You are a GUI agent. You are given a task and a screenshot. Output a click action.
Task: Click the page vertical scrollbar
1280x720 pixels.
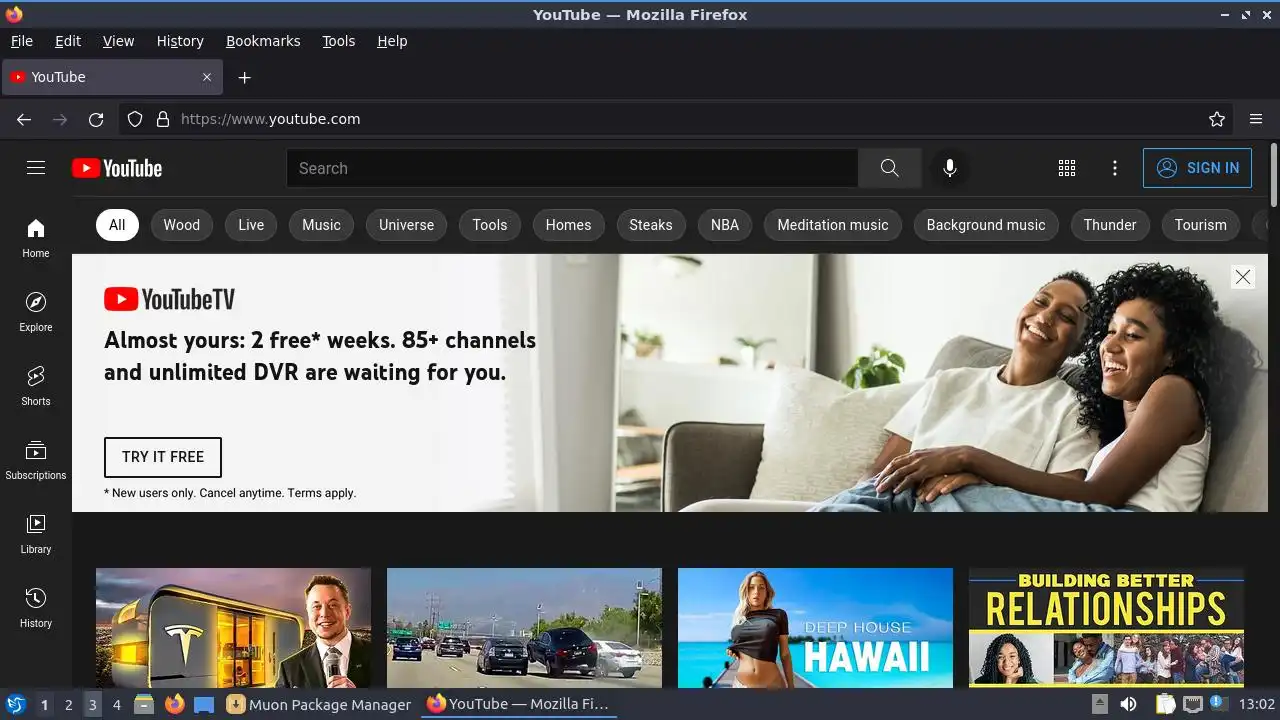(1273, 175)
